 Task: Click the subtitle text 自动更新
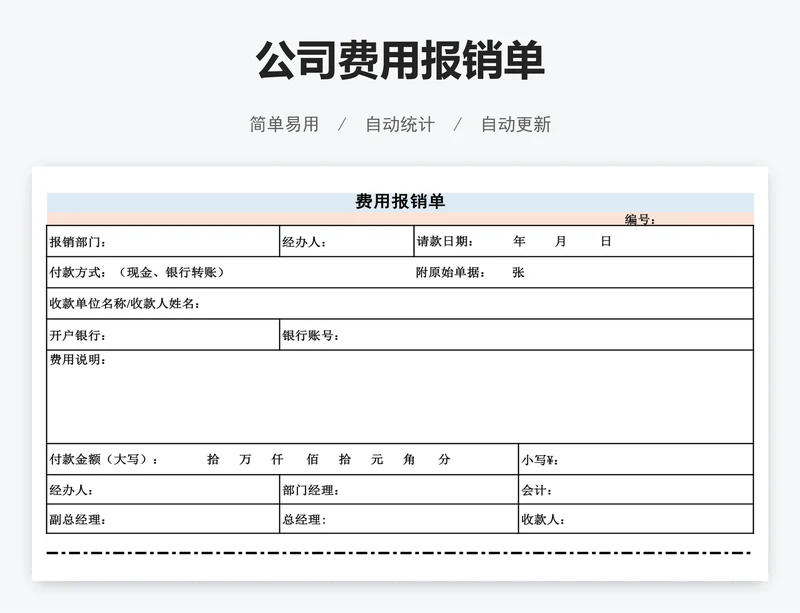(x=516, y=125)
